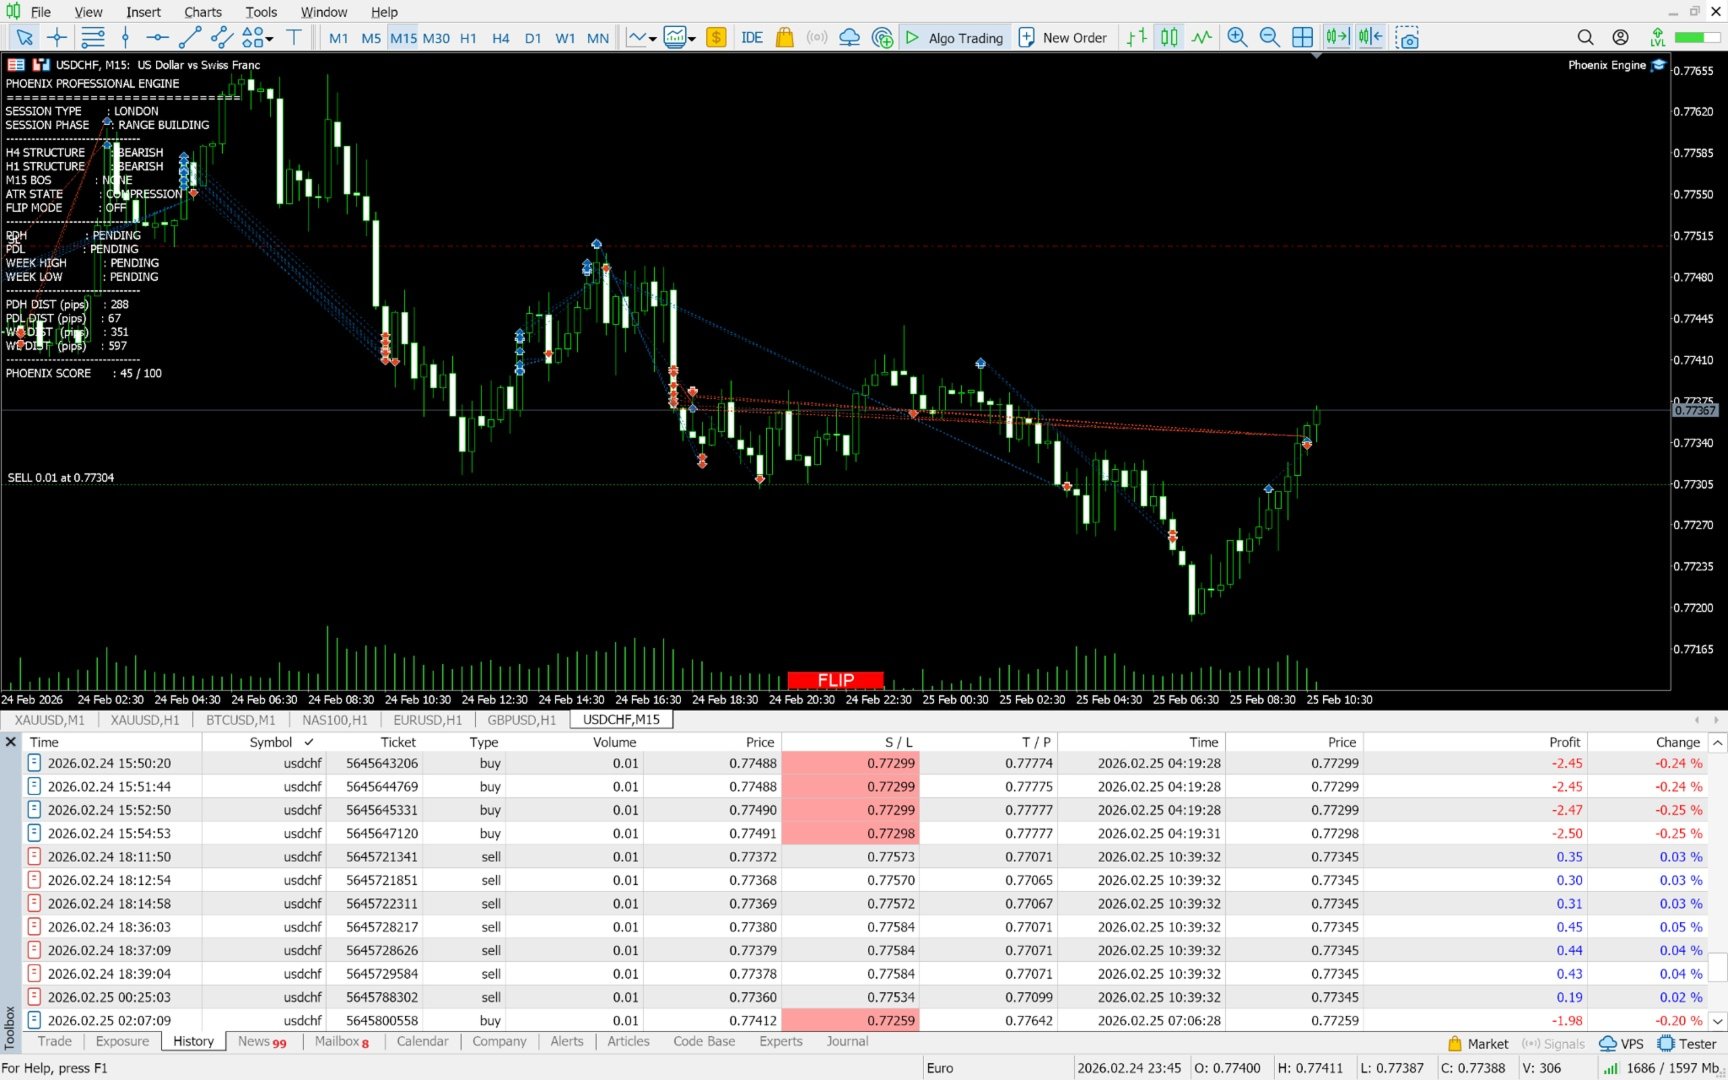
Task: Open the copy trading signal target icon
Action: click(x=882, y=38)
